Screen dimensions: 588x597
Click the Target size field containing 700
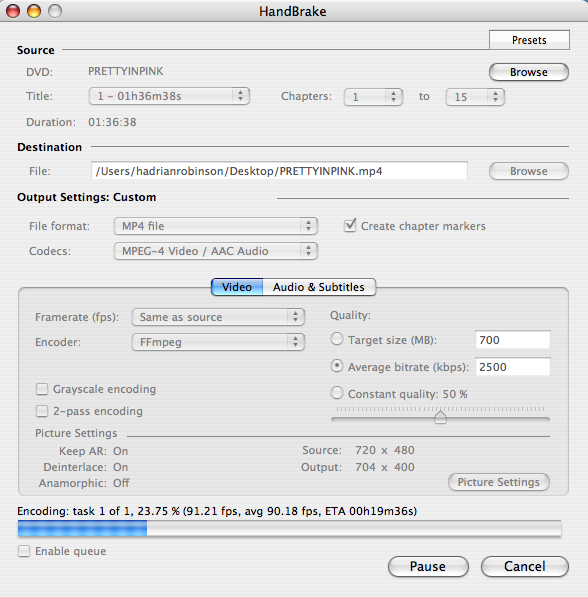[513, 340]
